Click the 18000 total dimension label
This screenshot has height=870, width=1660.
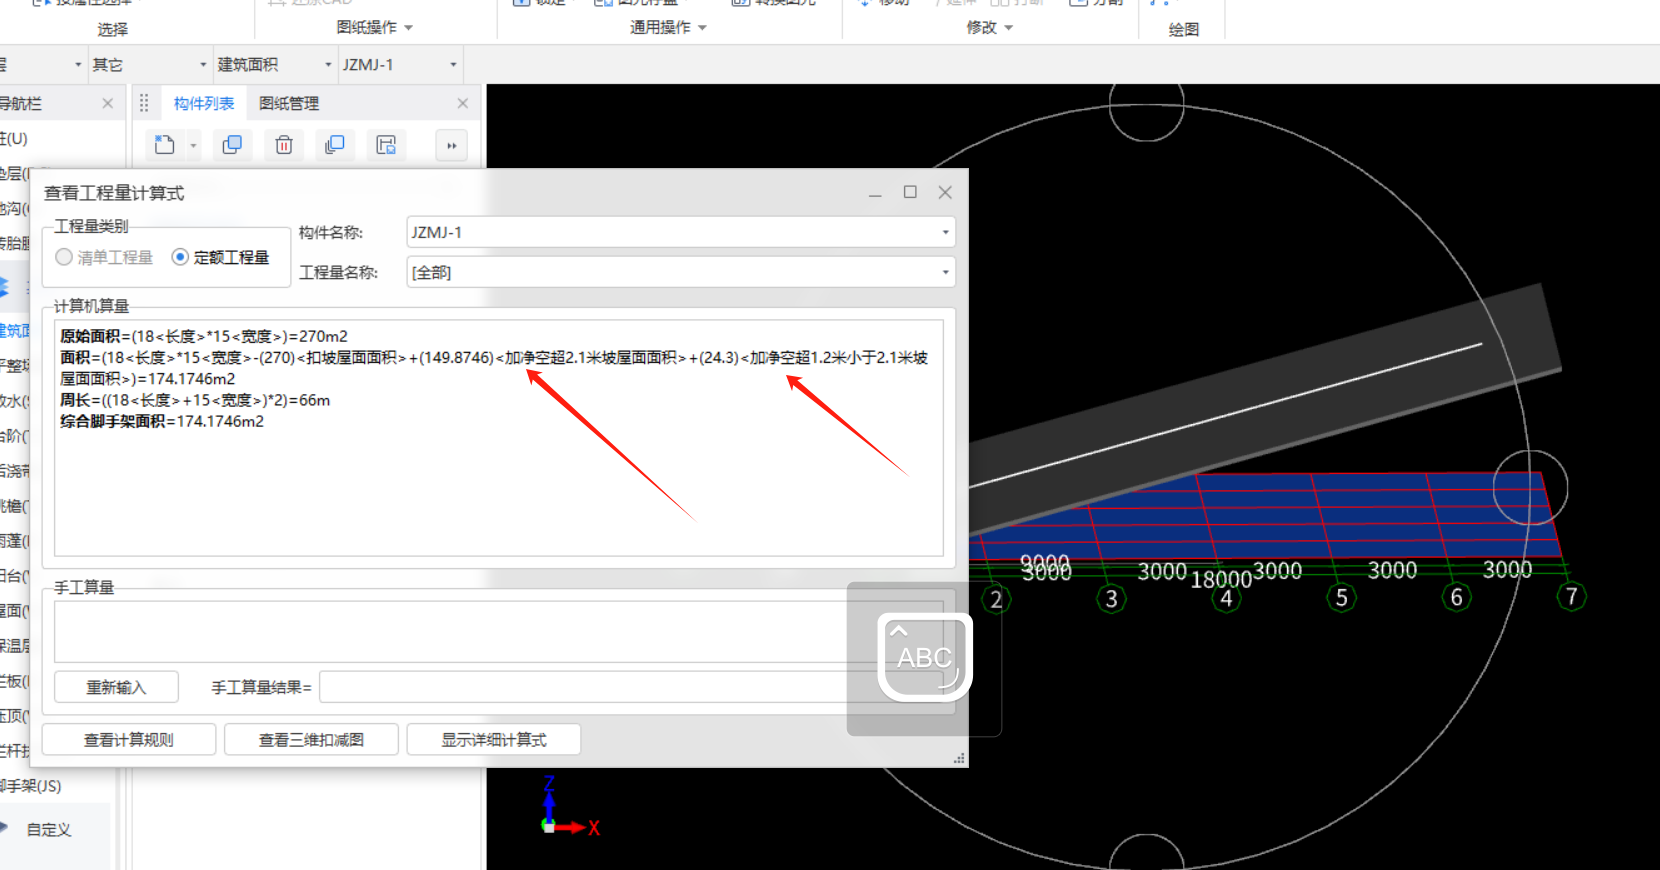tap(1221, 580)
